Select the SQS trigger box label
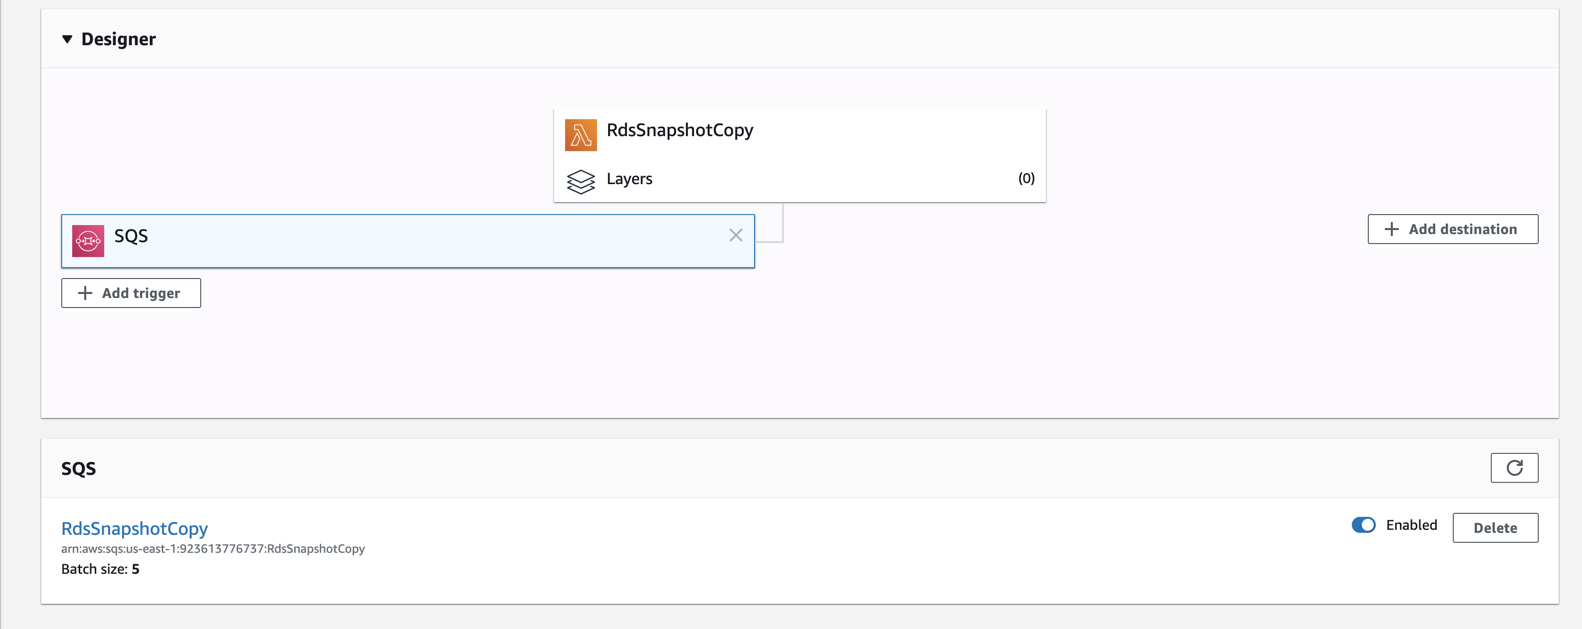 tap(131, 236)
